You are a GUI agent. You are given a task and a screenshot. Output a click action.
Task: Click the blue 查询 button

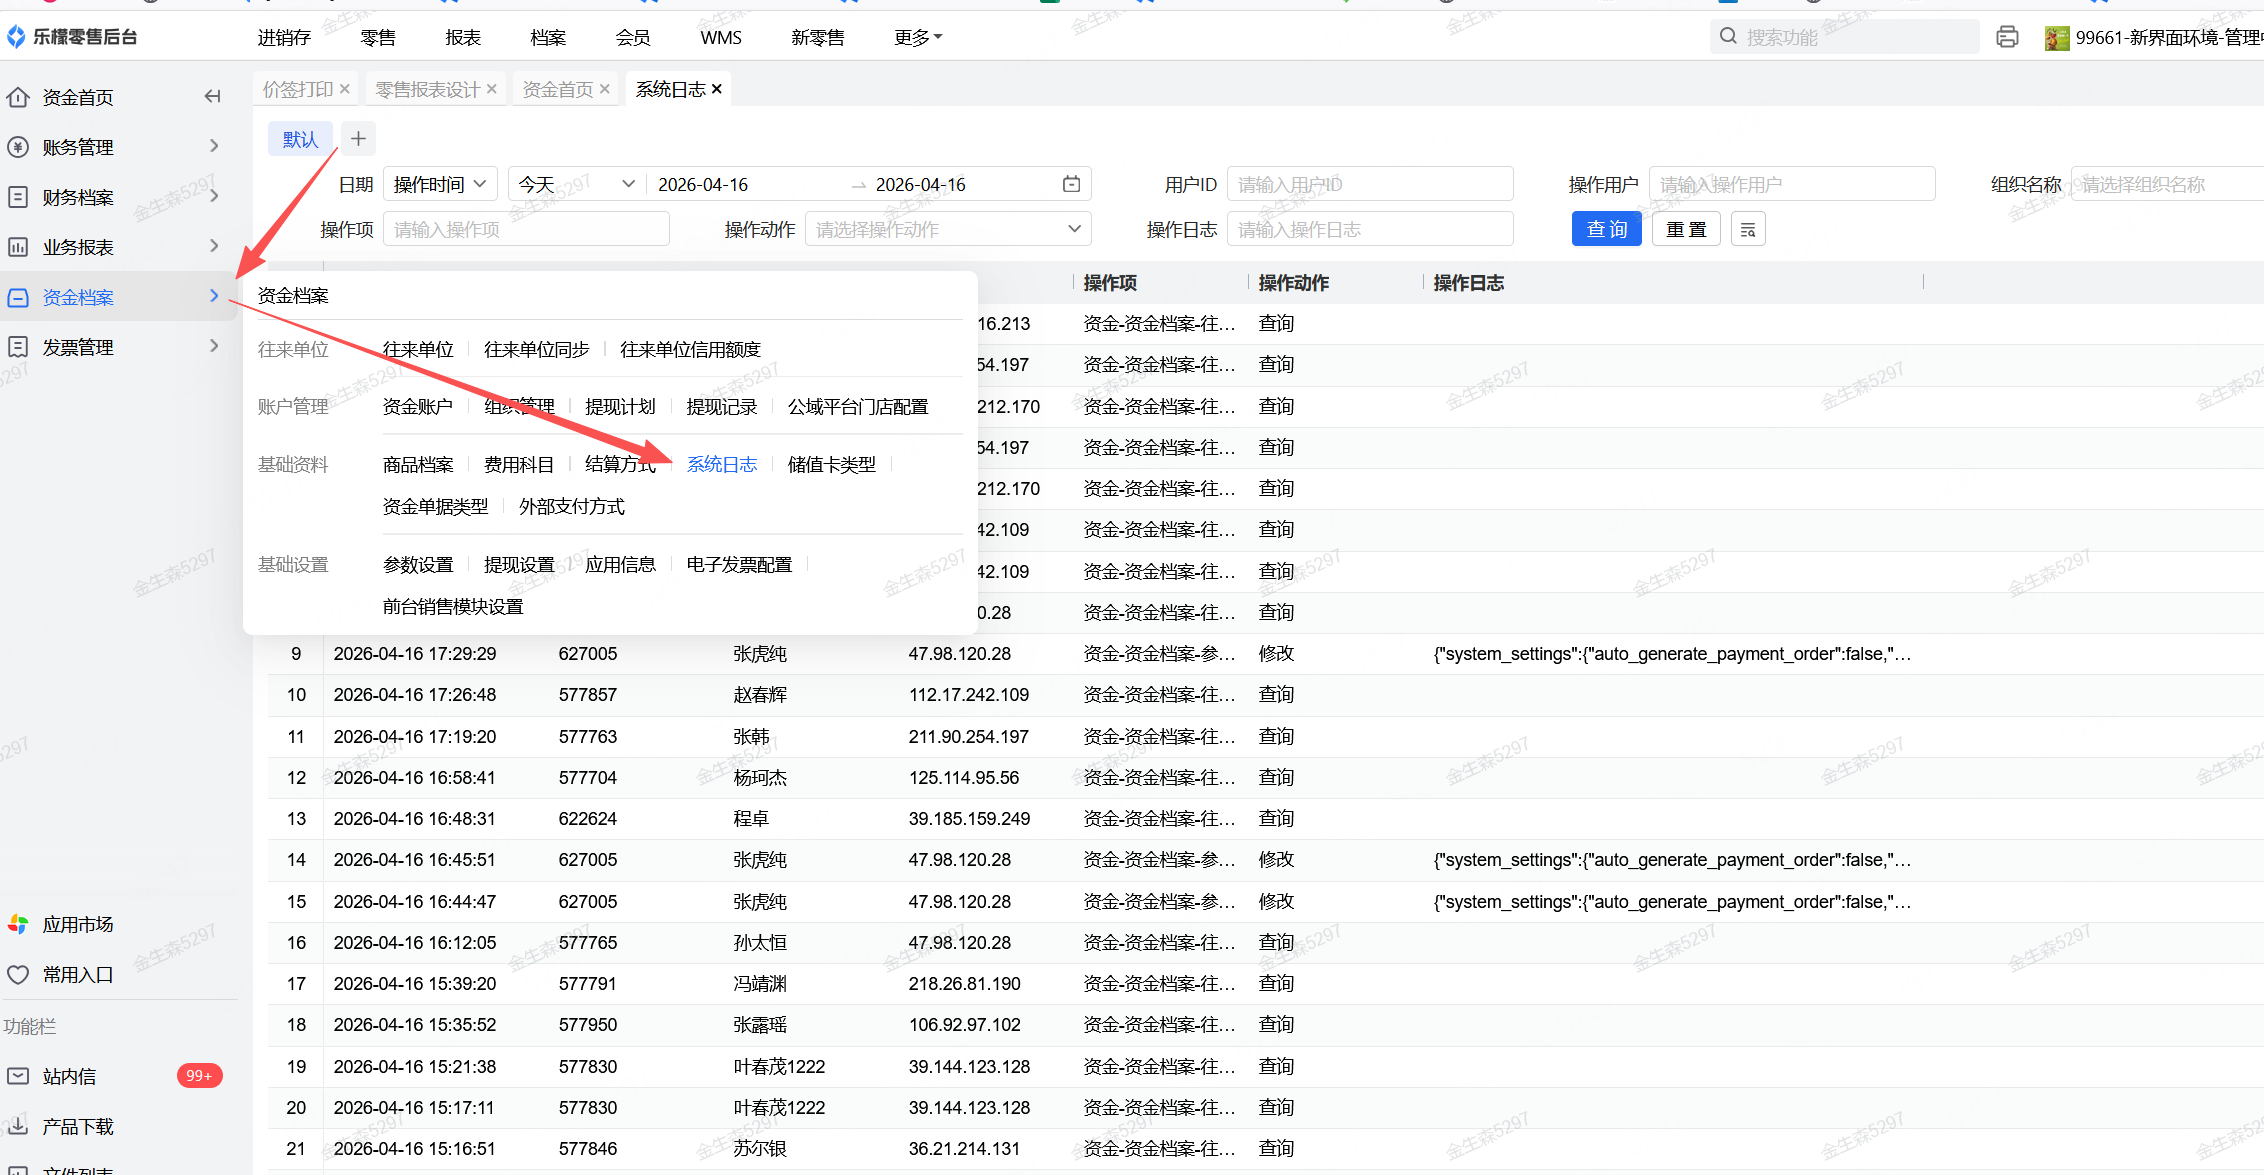1606,230
